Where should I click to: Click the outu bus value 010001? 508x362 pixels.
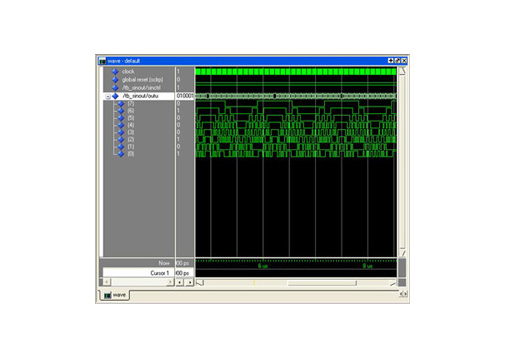185,96
